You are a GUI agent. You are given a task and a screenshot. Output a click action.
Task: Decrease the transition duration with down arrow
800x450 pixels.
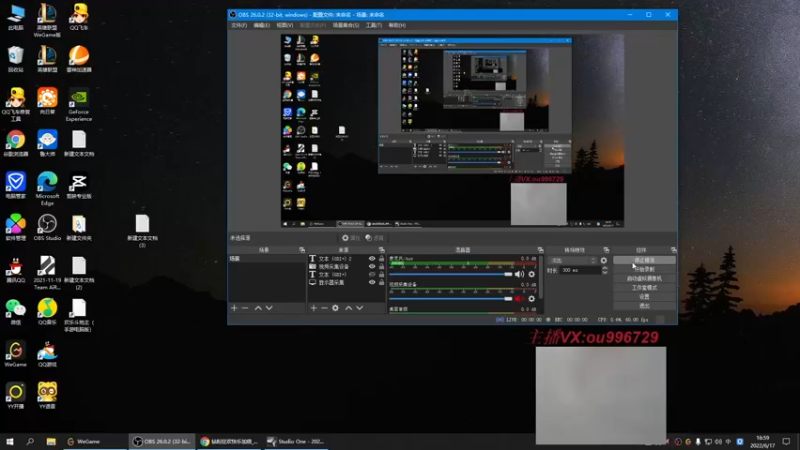click(x=605, y=272)
